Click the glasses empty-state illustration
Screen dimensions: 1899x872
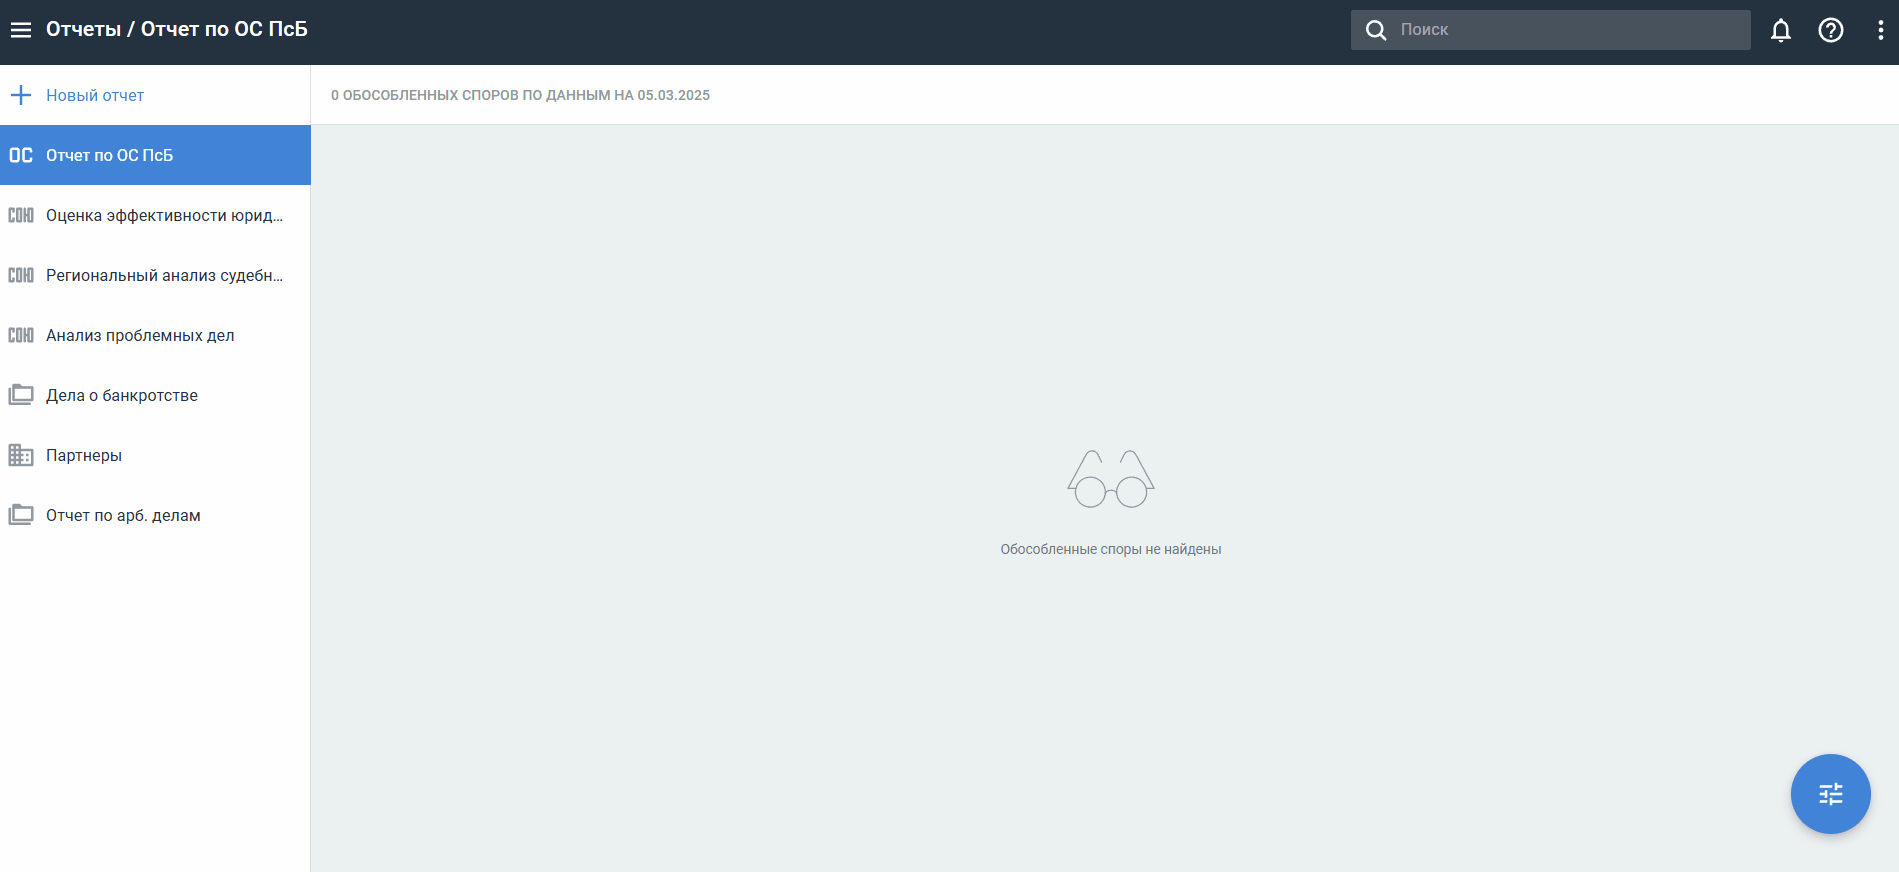(1110, 479)
